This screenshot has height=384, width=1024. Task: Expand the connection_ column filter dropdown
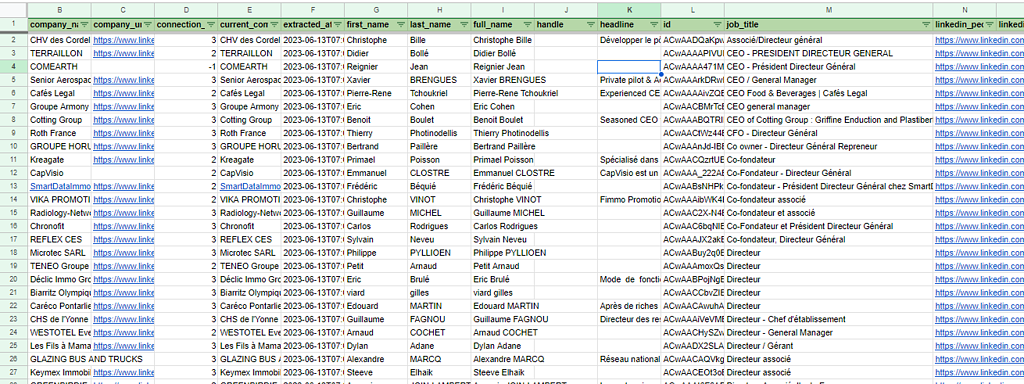coord(211,25)
